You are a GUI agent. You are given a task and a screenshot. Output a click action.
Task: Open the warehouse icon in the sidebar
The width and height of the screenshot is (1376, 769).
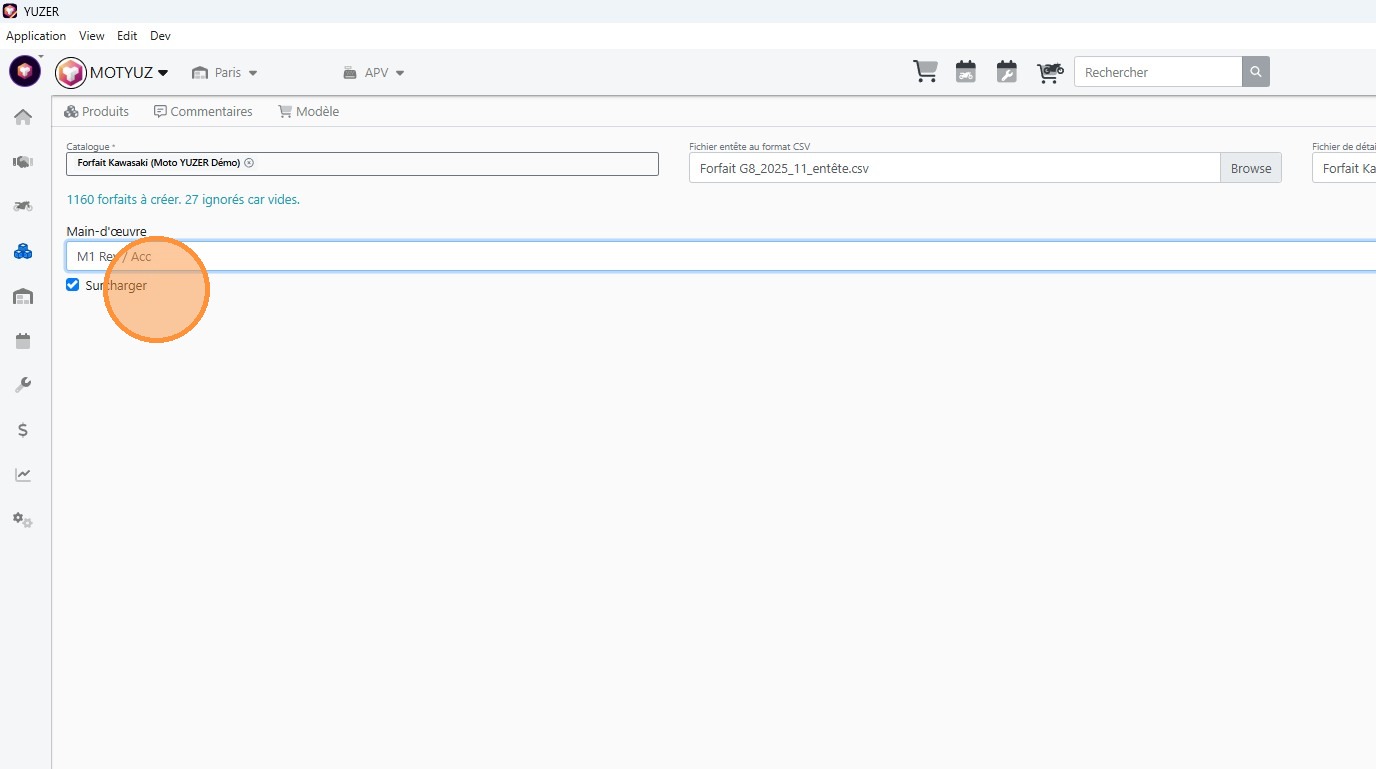(x=23, y=296)
